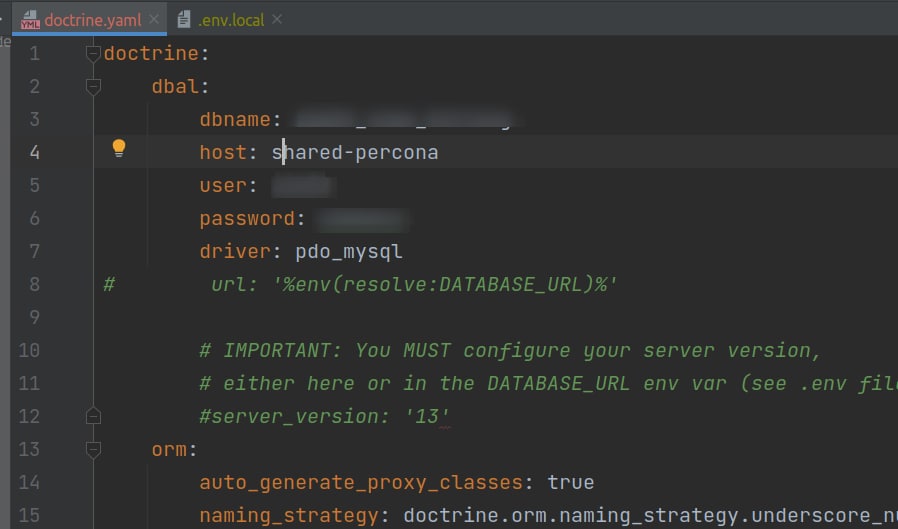Place cursor on 'dbal:' key
This screenshot has width=898, height=529.
click(180, 86)
